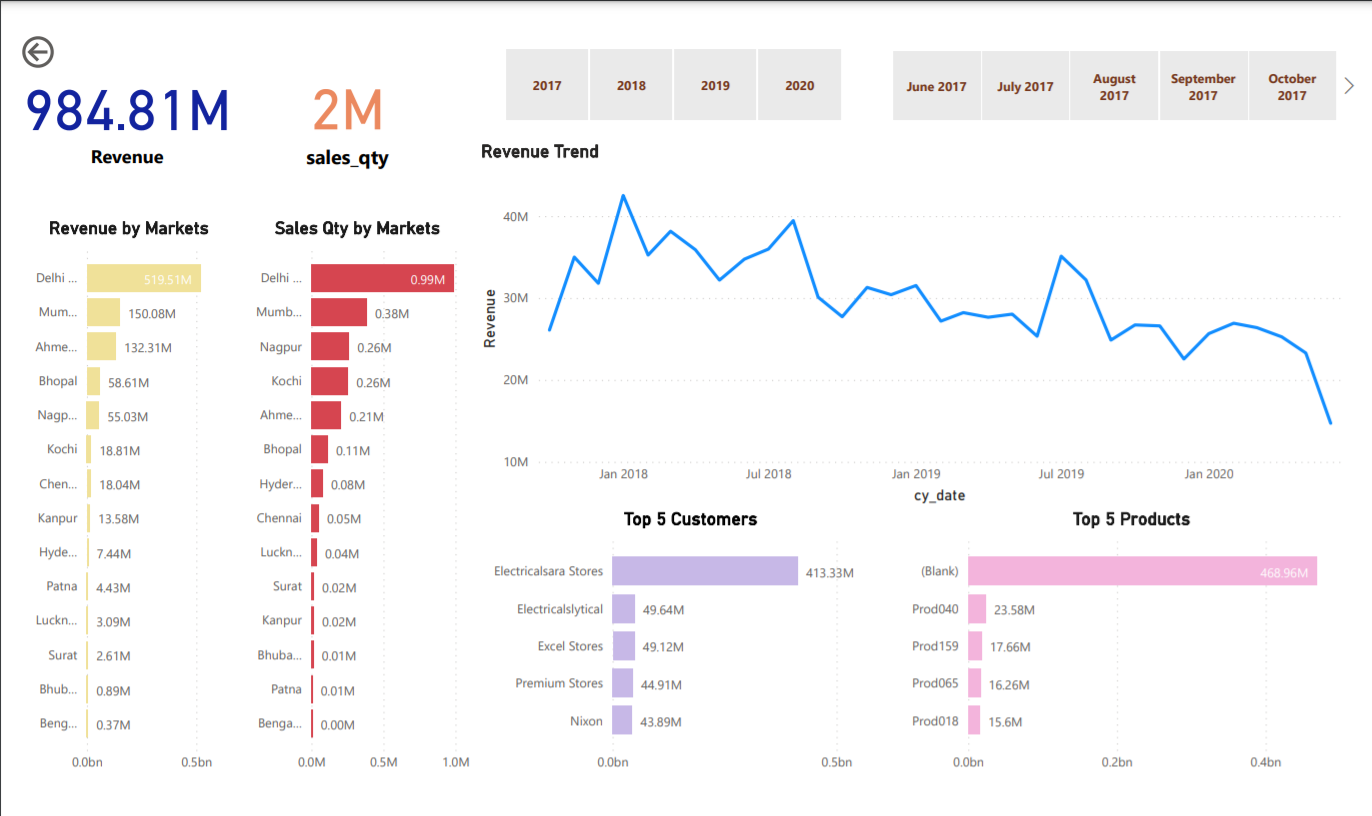
Task: Click Bhopal 0.11M sales qty bar
Action: pyautogui.click(x=319, y=450)
